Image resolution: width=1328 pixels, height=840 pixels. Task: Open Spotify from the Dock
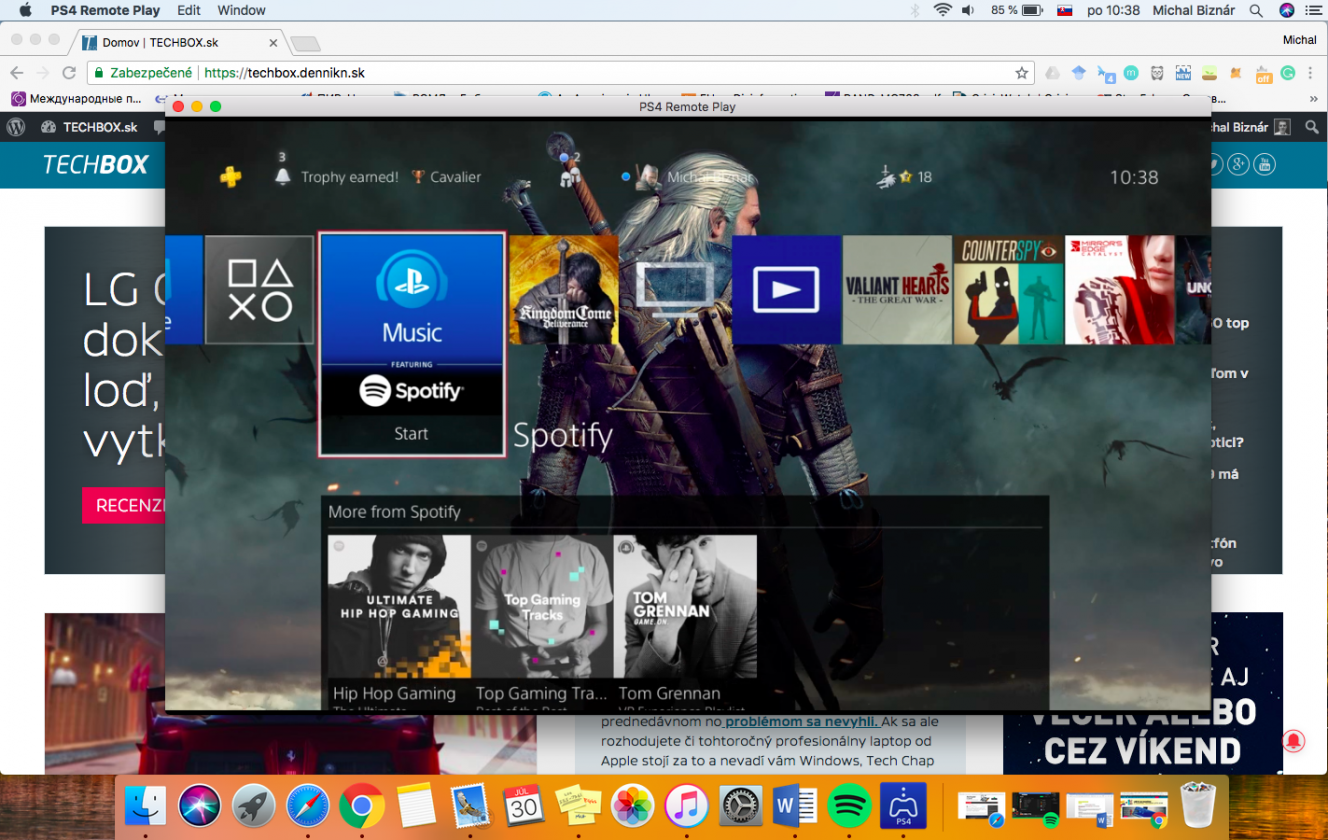click(x=849, y=805)
